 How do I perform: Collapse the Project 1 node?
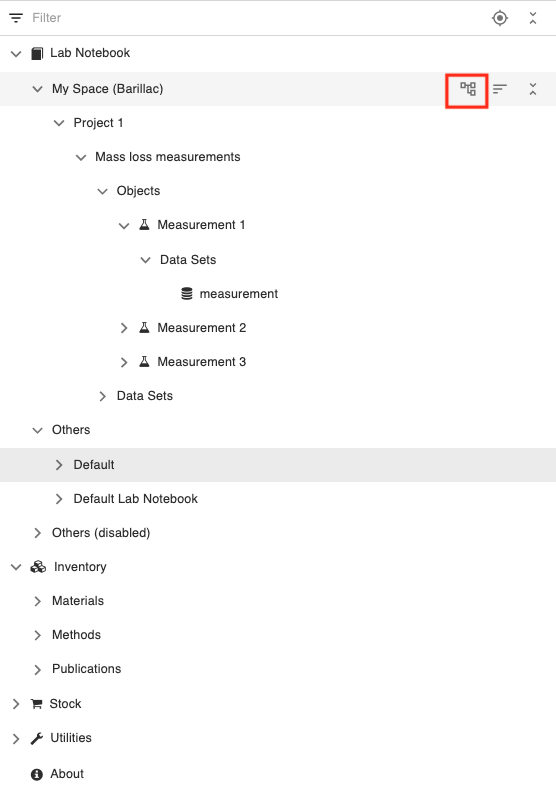(x=59, y=123)
